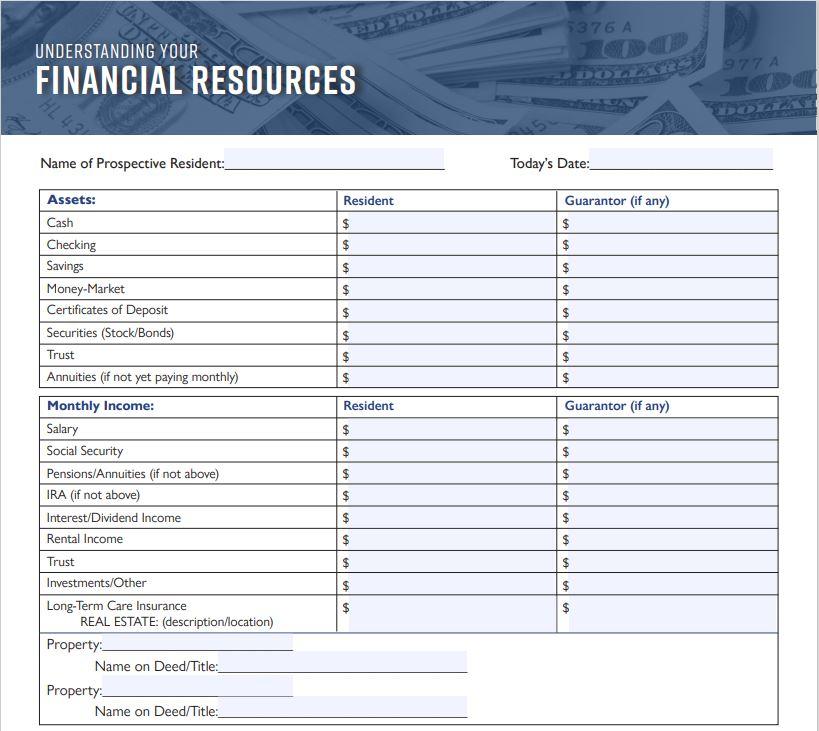The width and height of the screenshot is (819, 731).
Task: Click the Guarantor Cash amount field
Action: point(673,223)
